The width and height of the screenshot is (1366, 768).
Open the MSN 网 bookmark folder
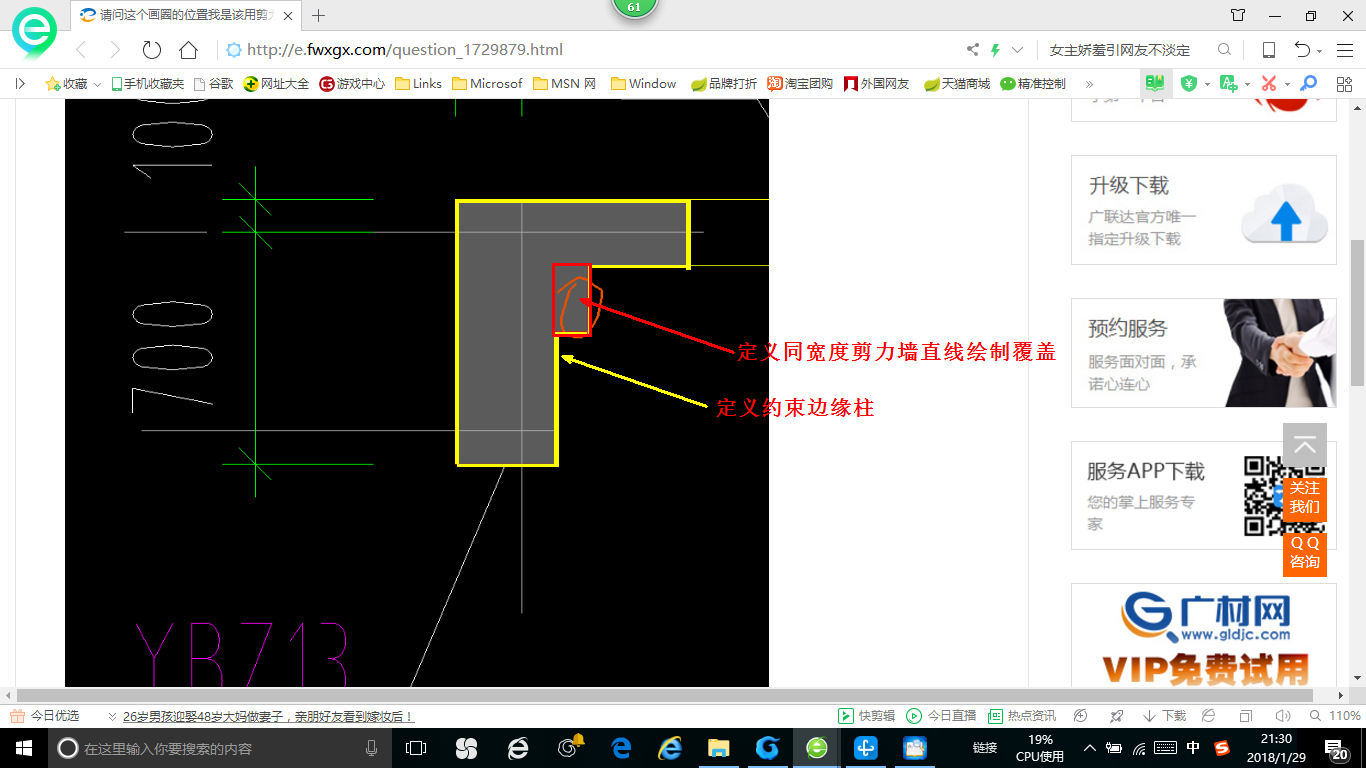point(564,84)
